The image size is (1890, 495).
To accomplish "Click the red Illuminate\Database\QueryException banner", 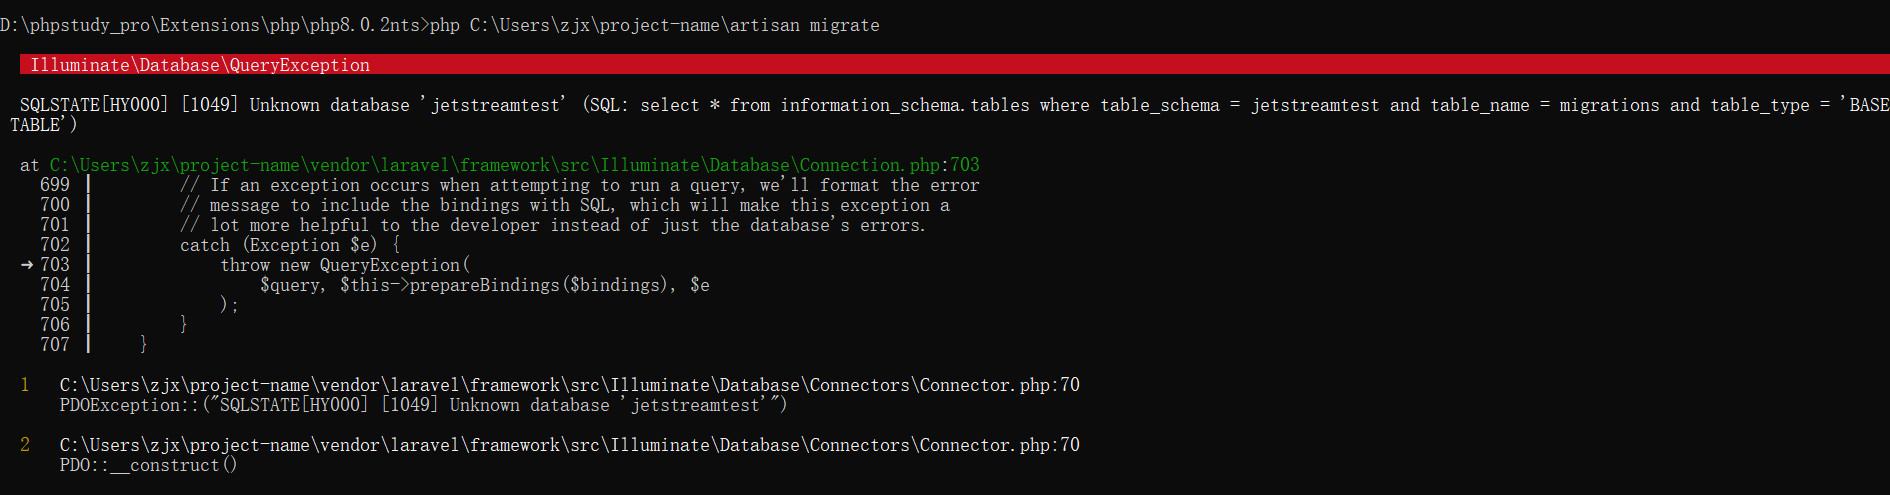I will (x=200, y=65).
